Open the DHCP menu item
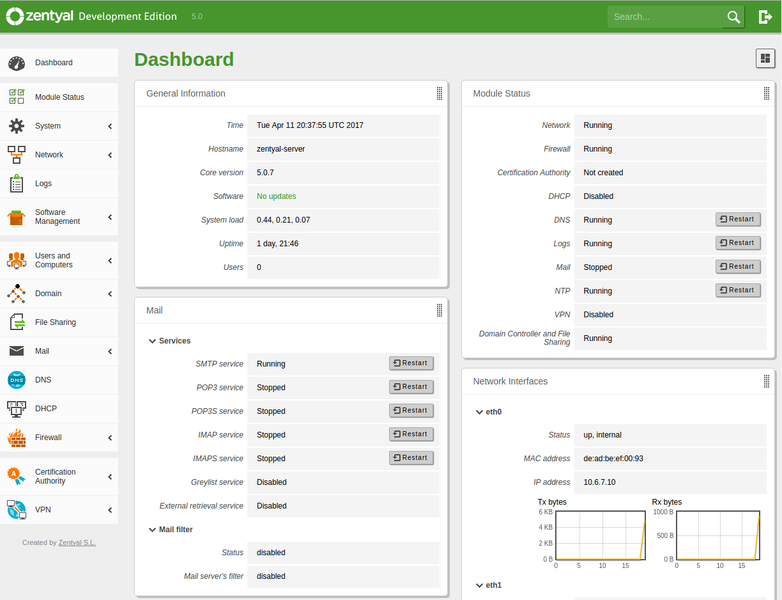The image size is (782, 600). coord(59,408)
